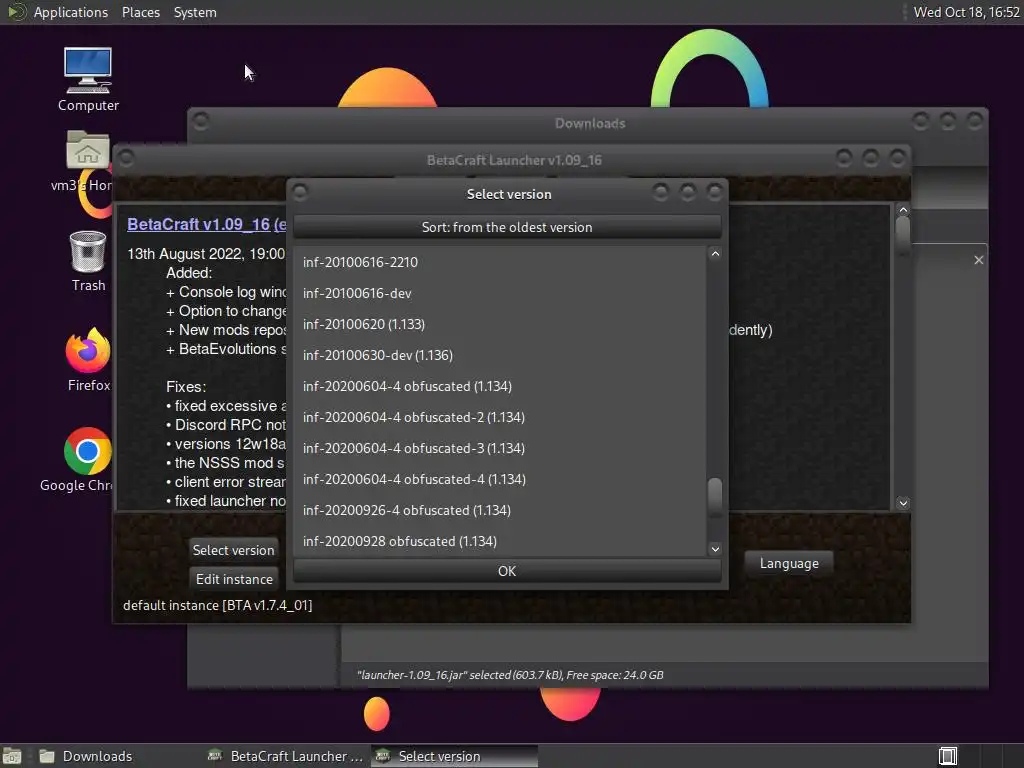Open the Applications menu
Screen dimensions: 1024x768
point(71,12)
